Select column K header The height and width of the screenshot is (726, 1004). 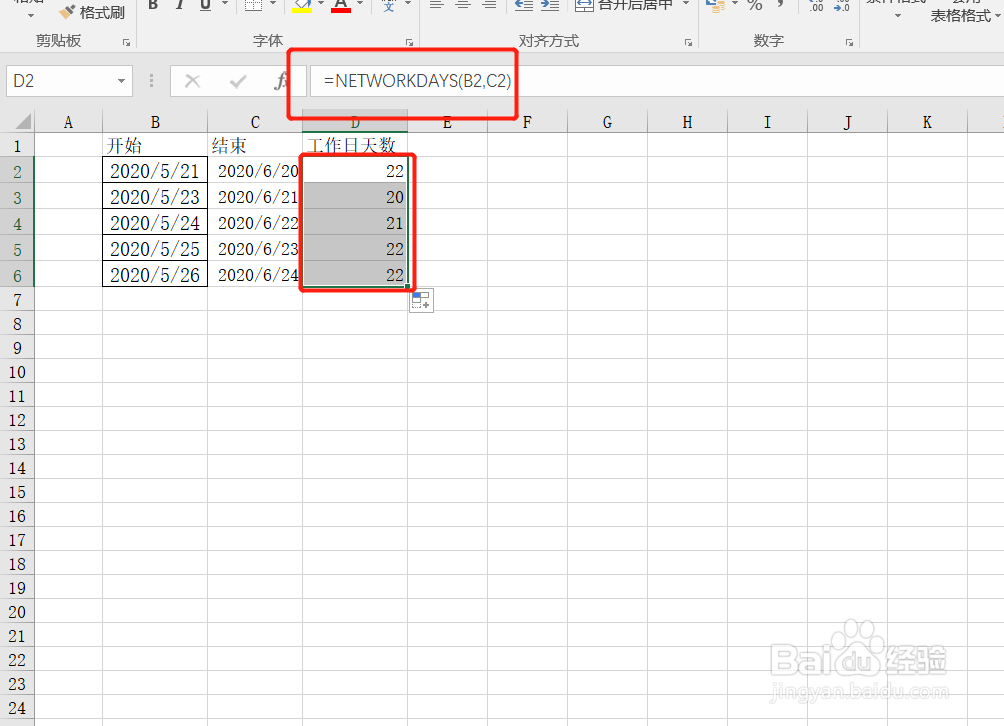pyautogui.click(x=927, y=122)
